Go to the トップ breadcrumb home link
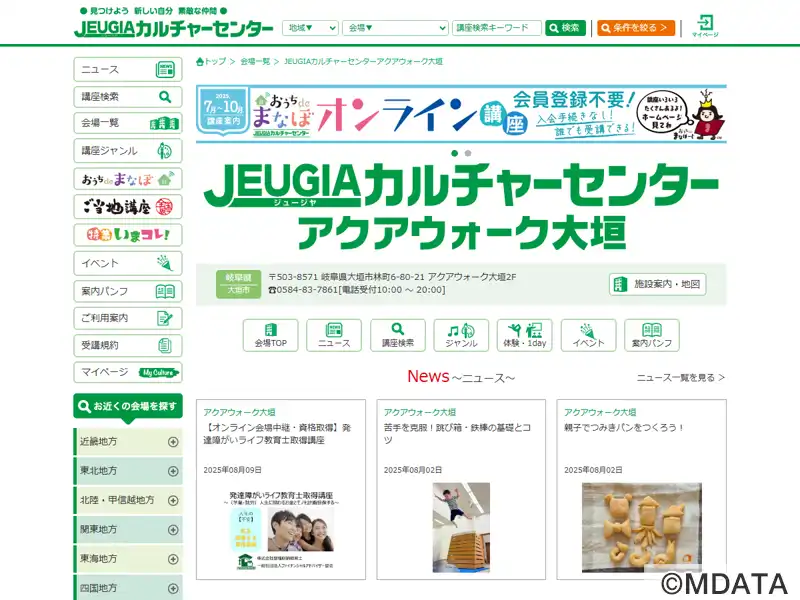This screenshot has width=800, height=600. pos(211,61)
